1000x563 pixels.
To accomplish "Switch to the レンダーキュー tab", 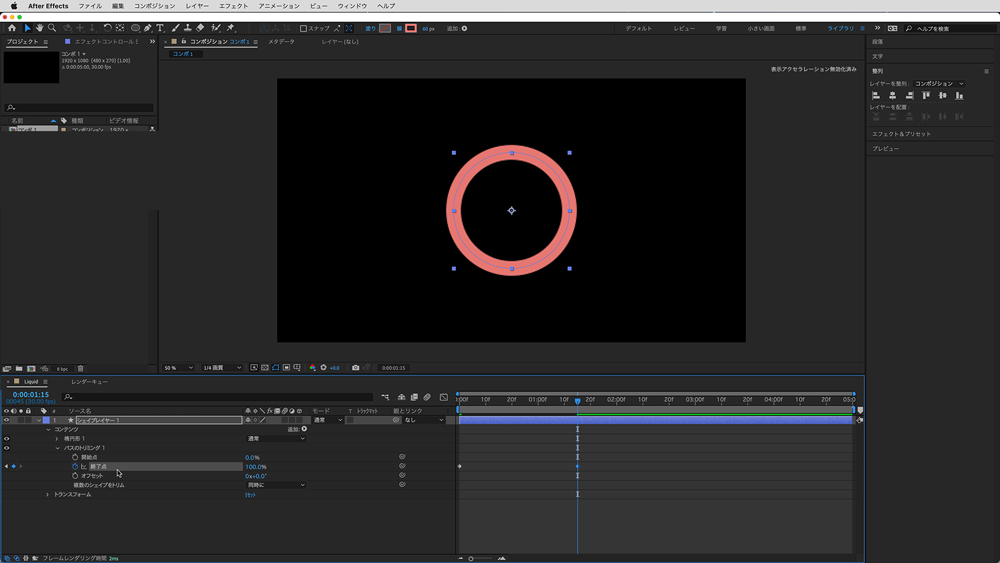I will click(x=89, y=382).
